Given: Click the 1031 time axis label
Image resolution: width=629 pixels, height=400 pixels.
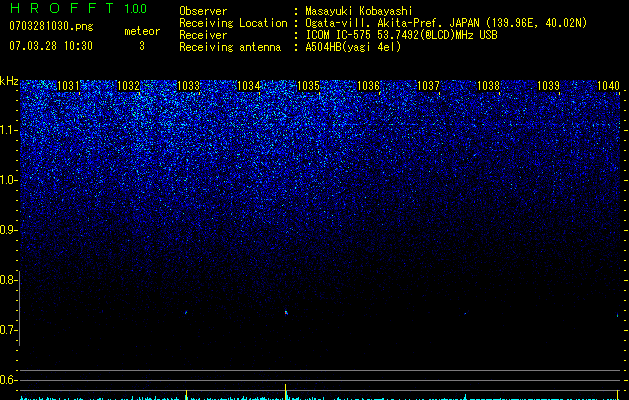Looking at the screenshot, I should point(68,86).
